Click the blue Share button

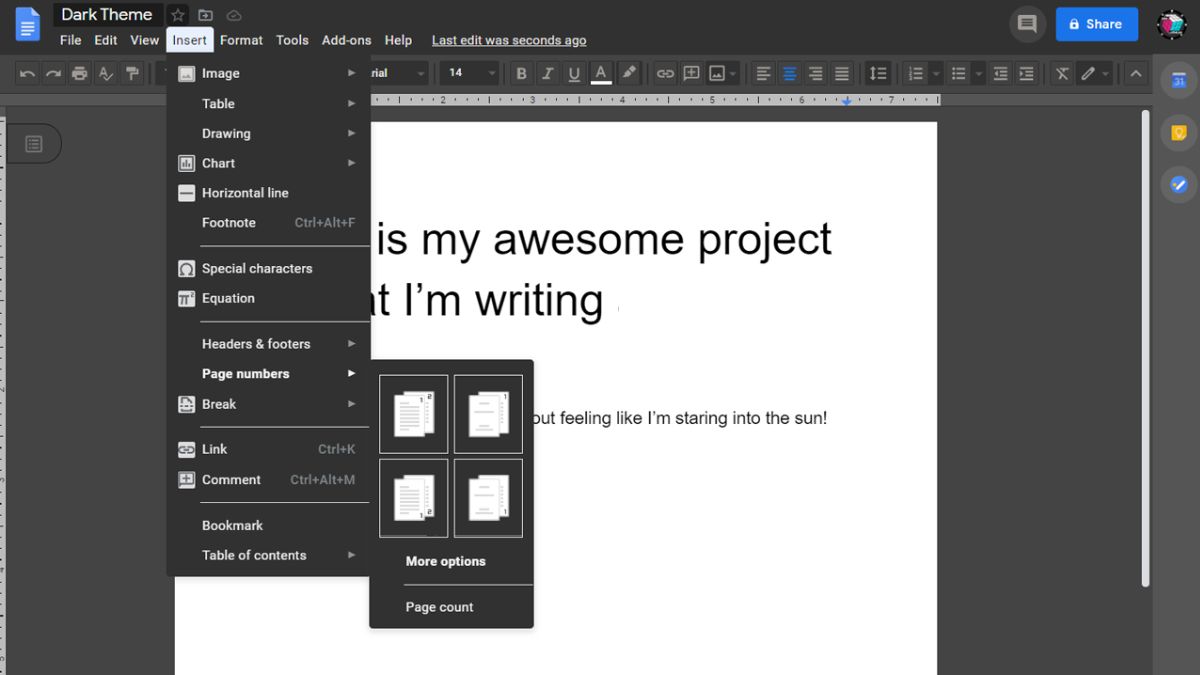[x=1096, y=24]
